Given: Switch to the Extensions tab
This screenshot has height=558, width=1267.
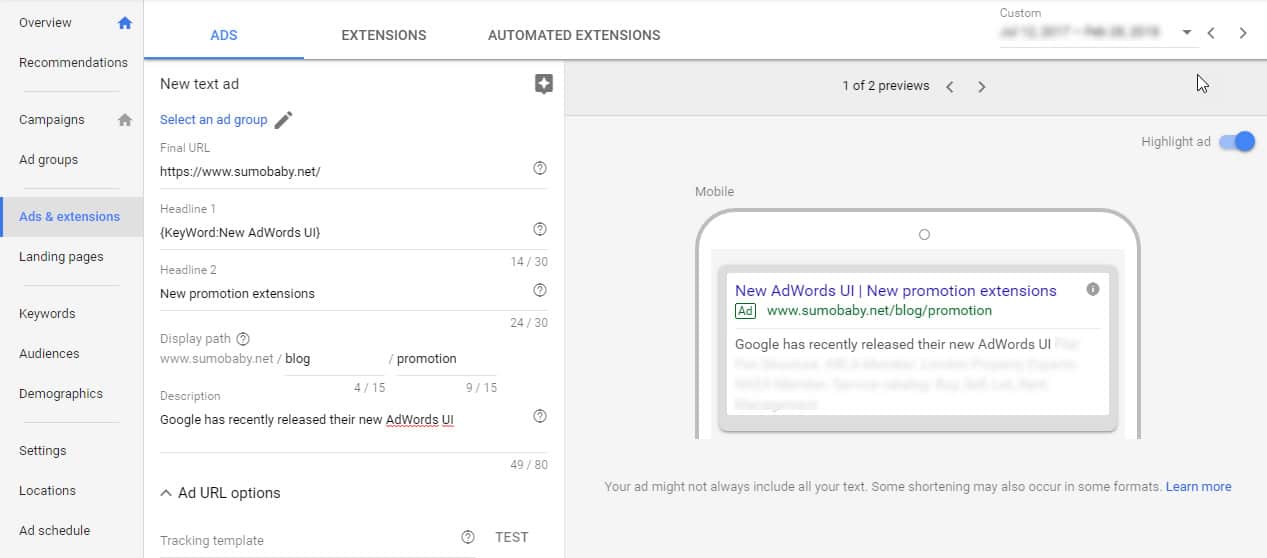Looking at the screenshot, I should pyautogui.click(x=383, y=35).
